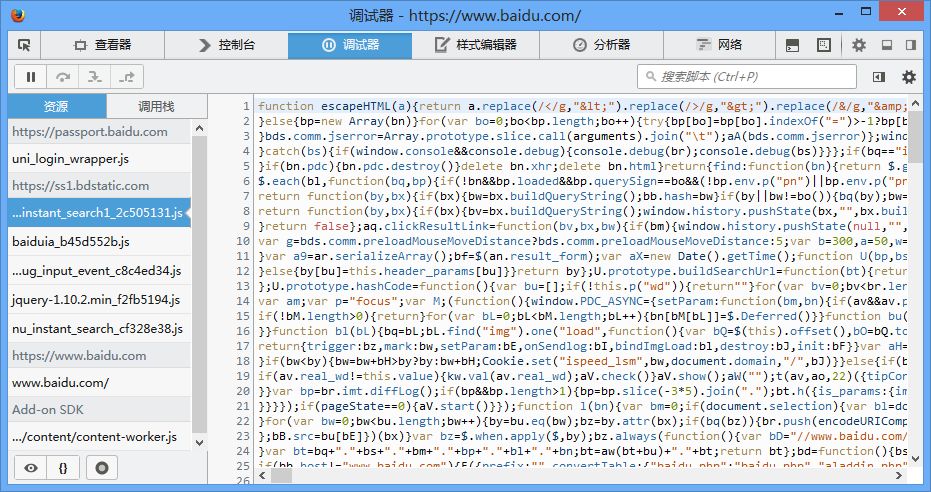Select the https://ss1.bdstatic.com group header

(x=100, y=186)
